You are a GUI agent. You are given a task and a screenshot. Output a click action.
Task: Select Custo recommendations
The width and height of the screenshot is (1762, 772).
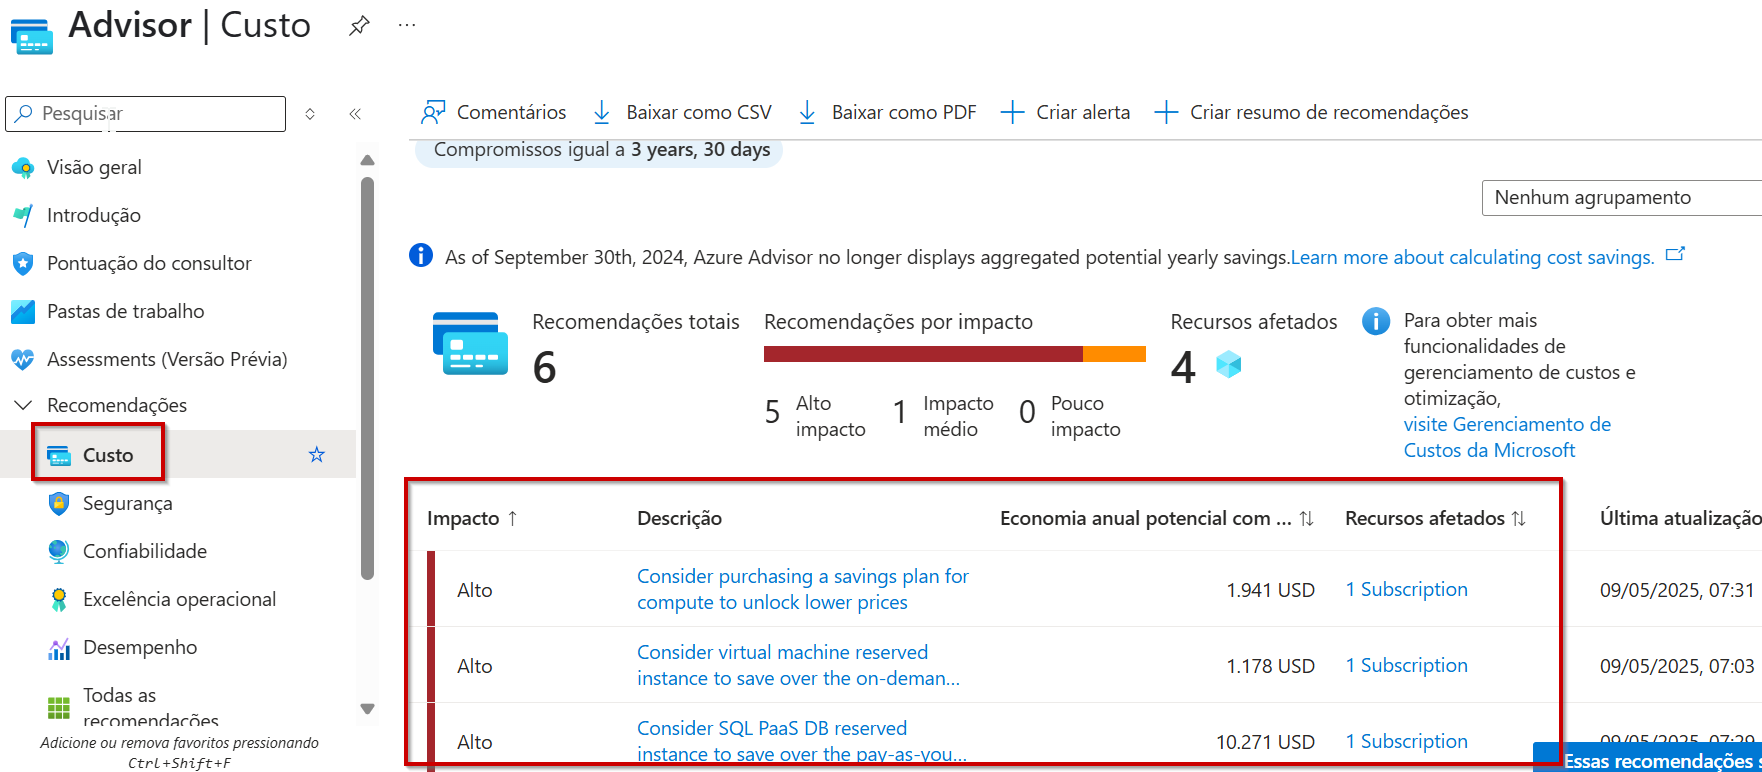(108, 455)
